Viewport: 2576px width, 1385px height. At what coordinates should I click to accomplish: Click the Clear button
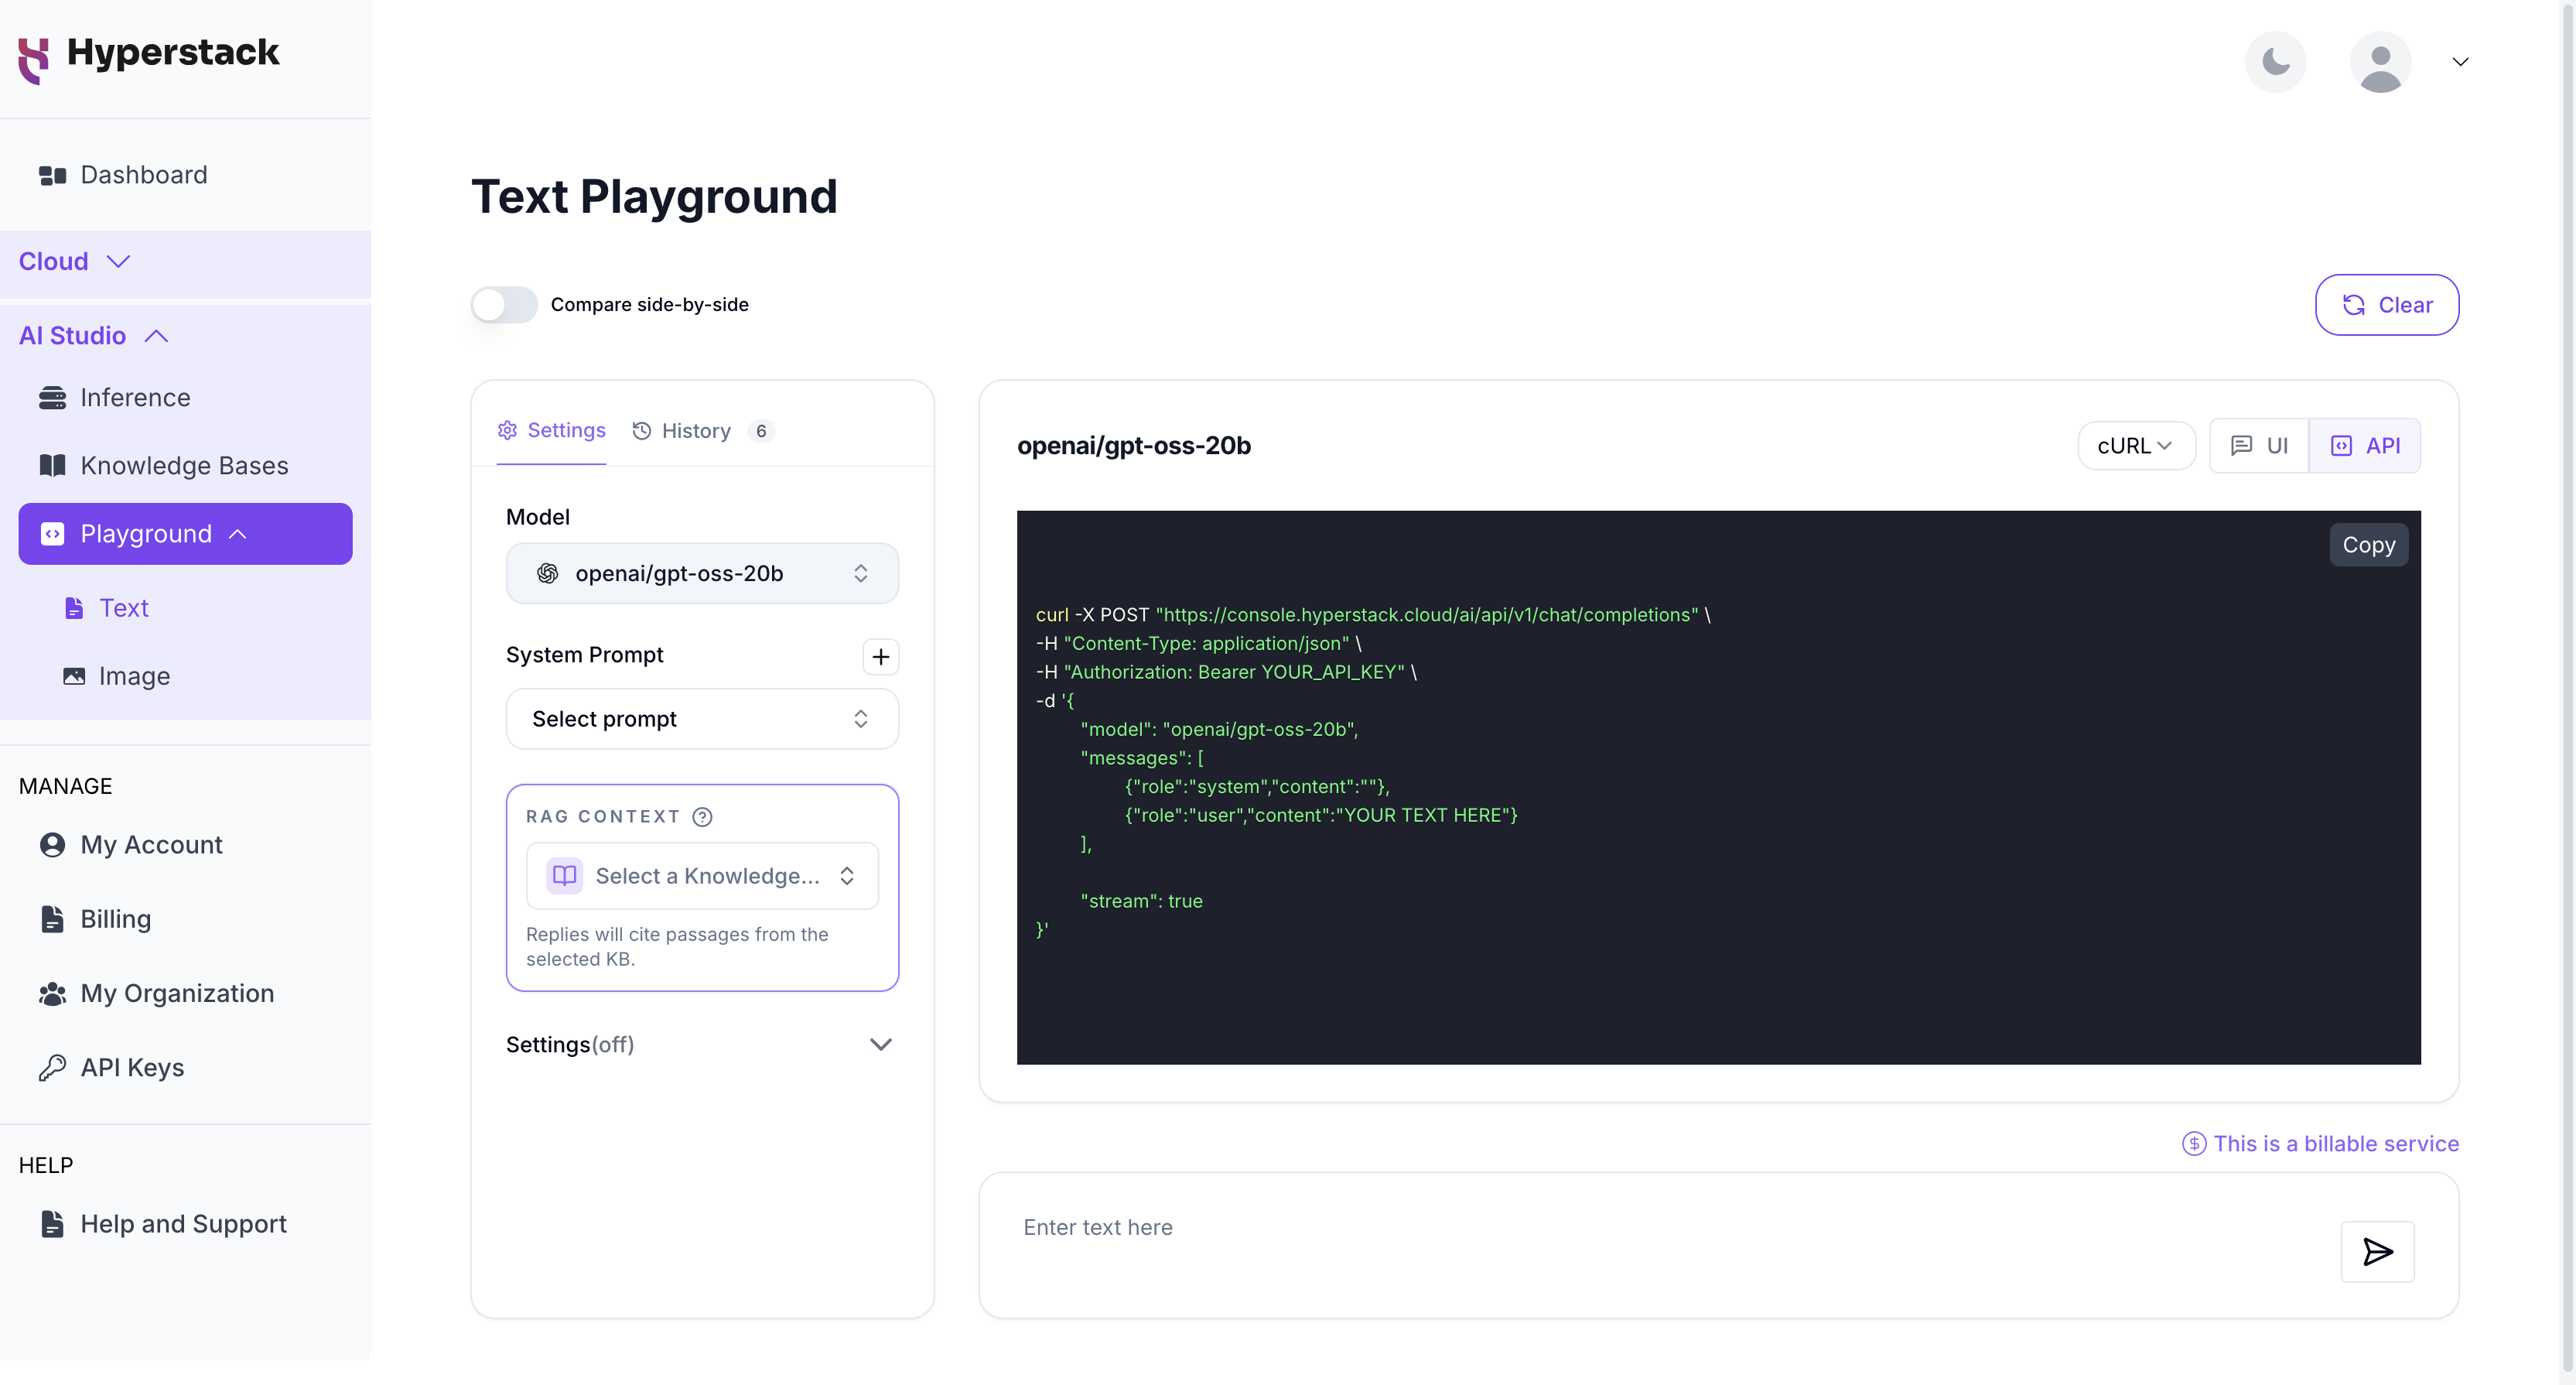point(2386,304)
